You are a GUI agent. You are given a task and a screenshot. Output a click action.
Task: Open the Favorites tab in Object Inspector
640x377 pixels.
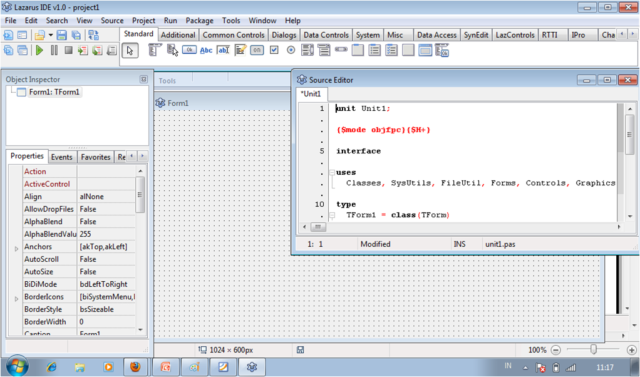click(96, 157)
